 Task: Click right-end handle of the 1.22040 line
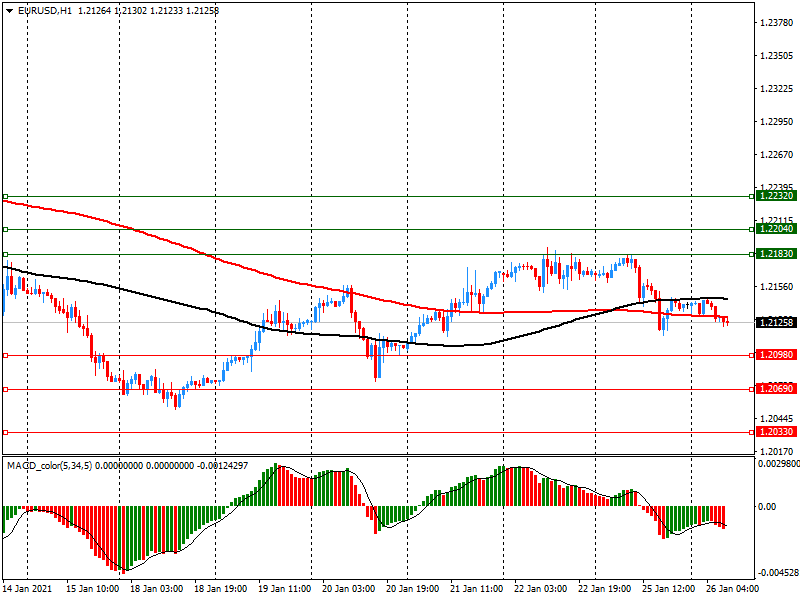751,230
